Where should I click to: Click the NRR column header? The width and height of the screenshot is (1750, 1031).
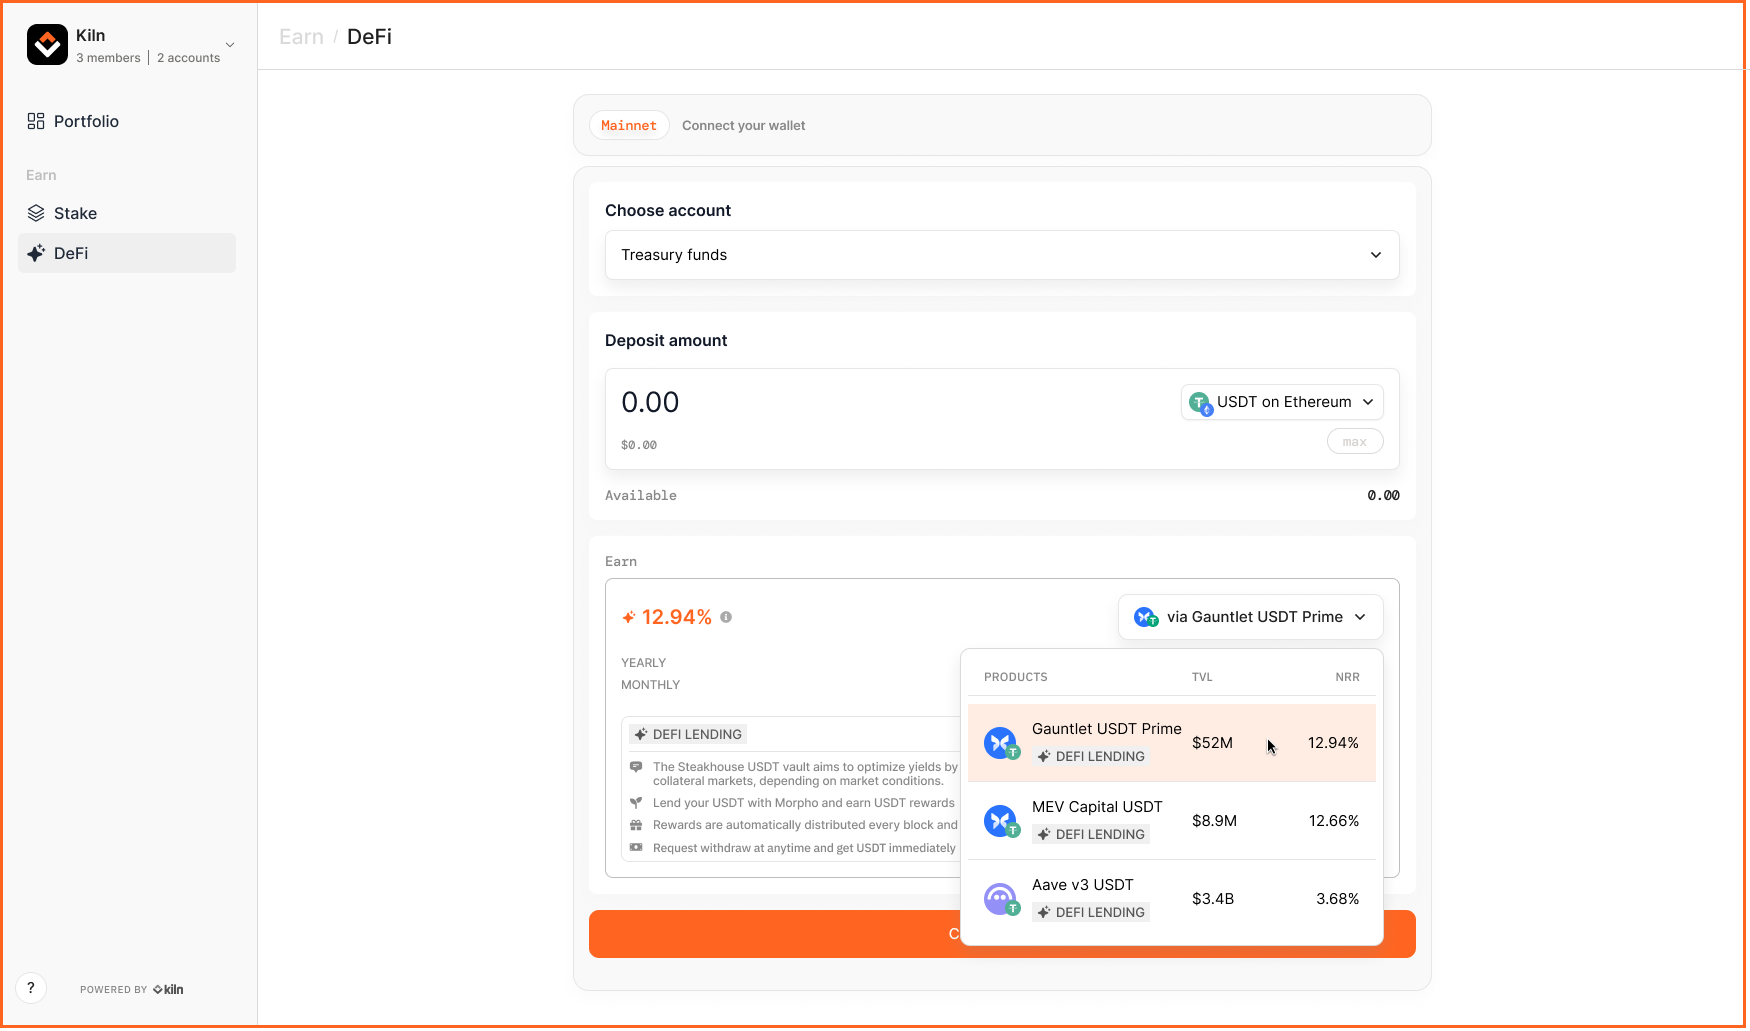point(1347,677)
